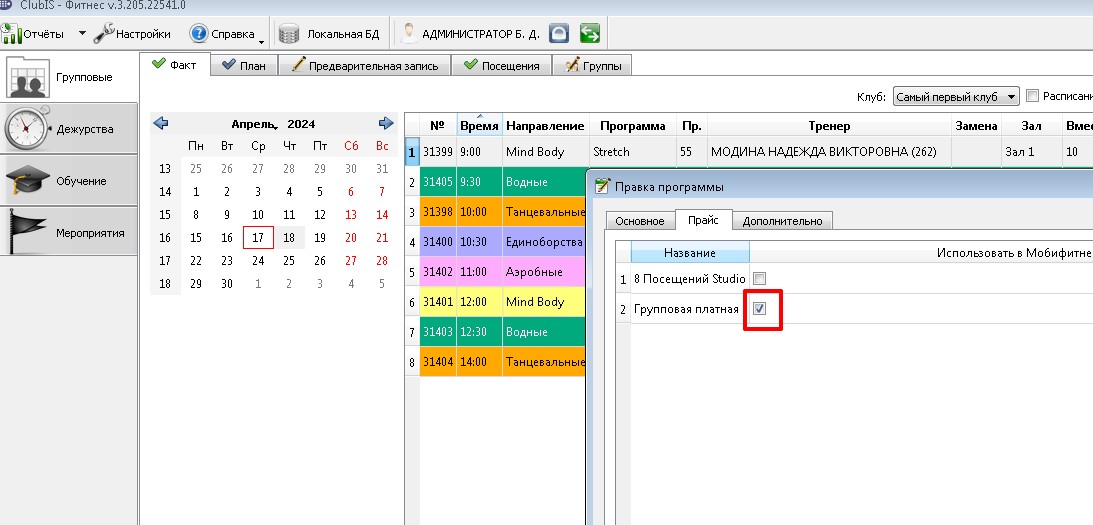Sort by the Тренер column header
Image resolution: width=1093 pixels, height=525 pixels.
(829, 126)
